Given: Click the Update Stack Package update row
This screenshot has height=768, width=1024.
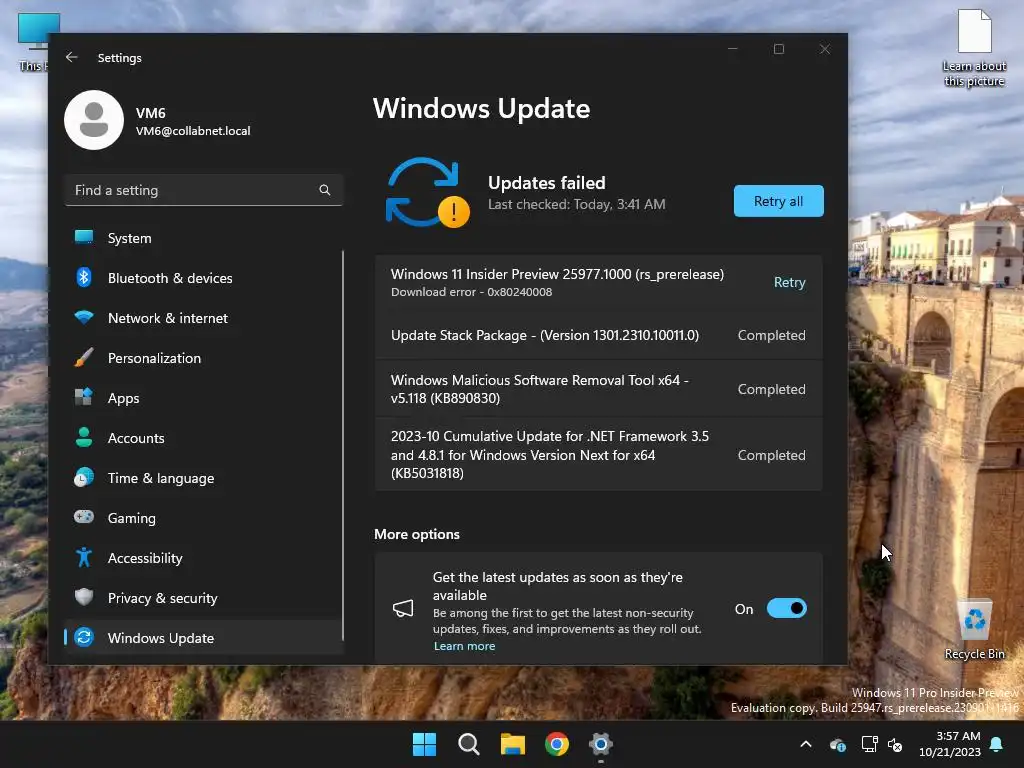Looking at the screenshot, I should point(598,335).
